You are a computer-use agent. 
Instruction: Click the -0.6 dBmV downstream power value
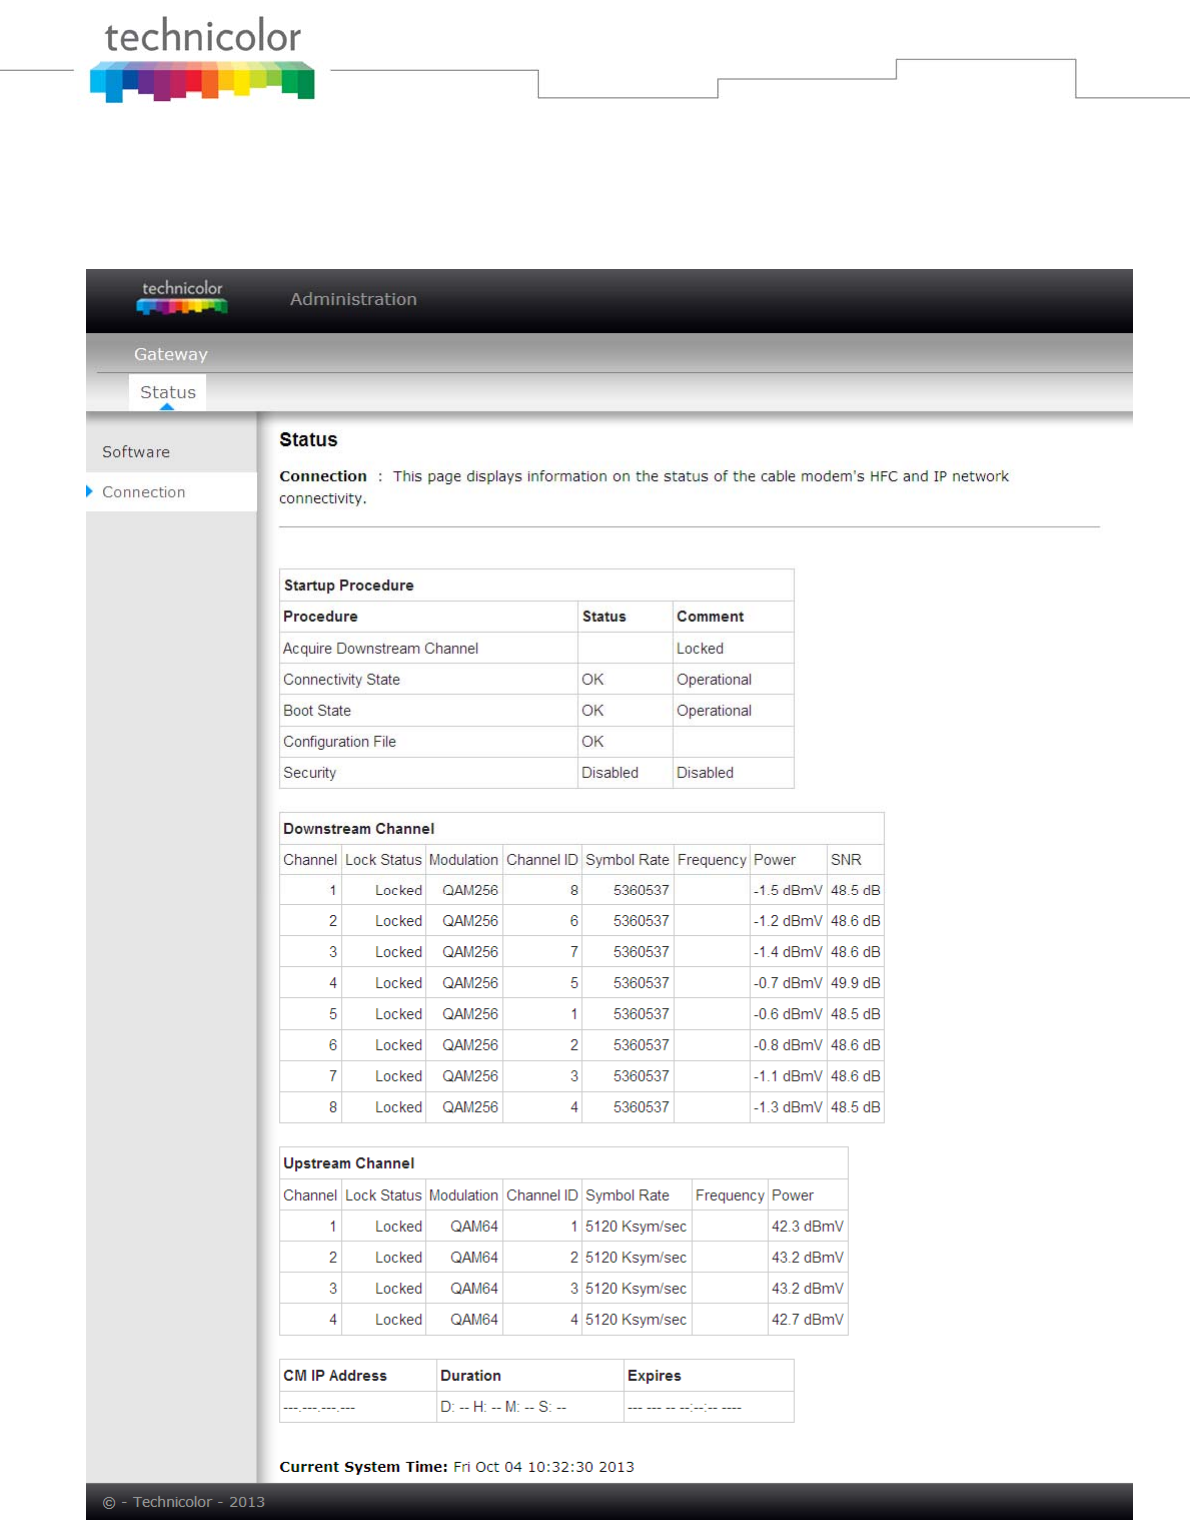click(788, 1014)
